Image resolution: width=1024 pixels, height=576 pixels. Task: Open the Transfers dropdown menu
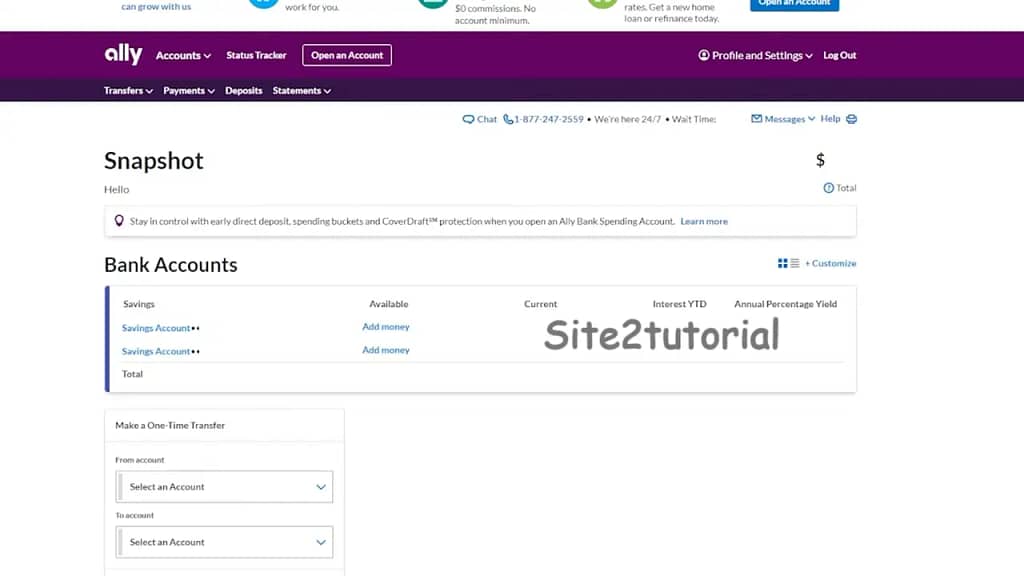click(128, 91)
